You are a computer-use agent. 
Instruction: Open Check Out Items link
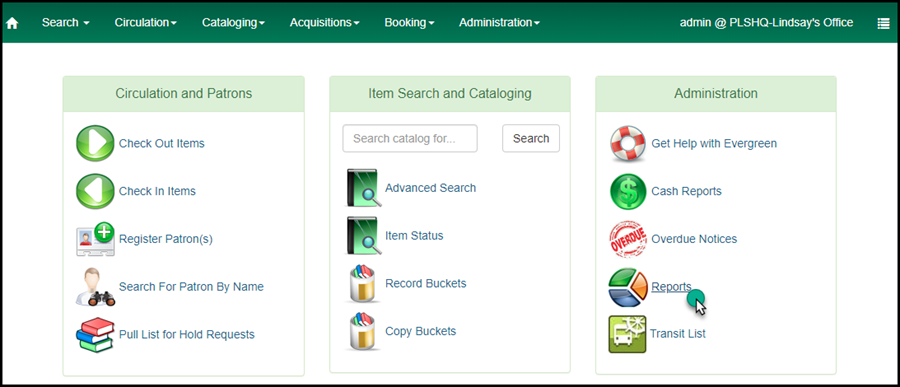[162, 144]
